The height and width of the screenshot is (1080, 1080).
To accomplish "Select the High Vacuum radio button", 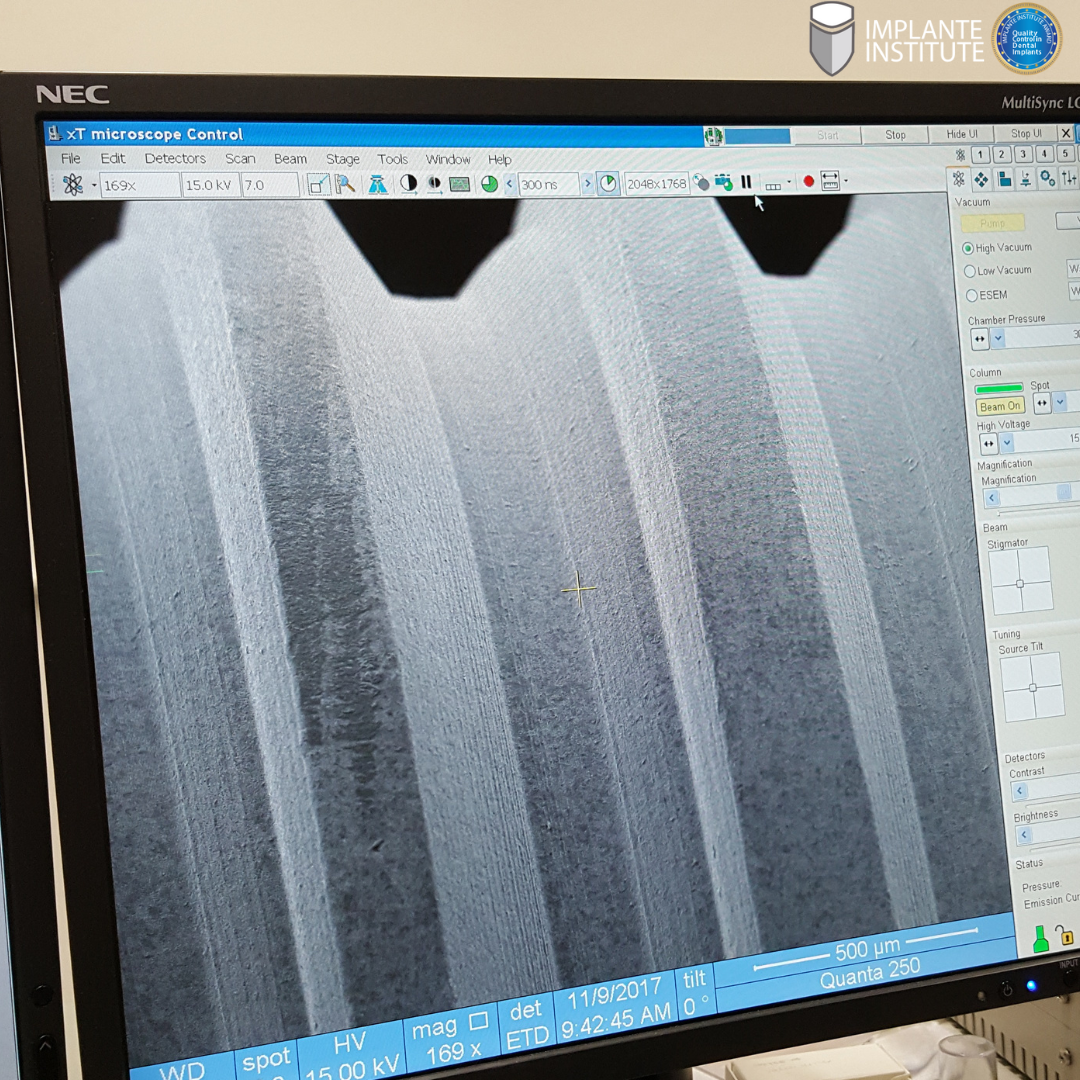I will [967, 248].
